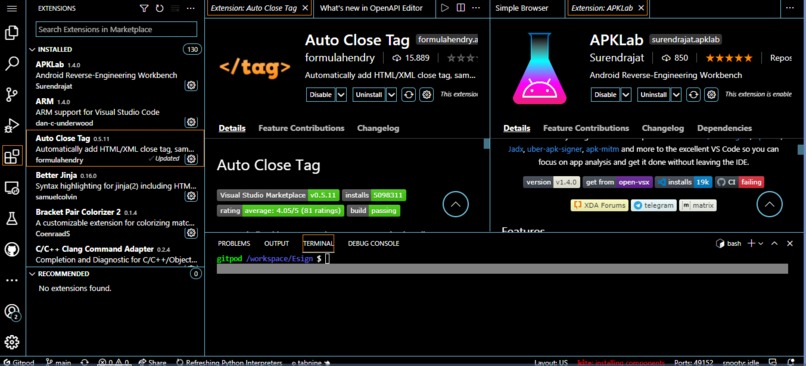Switch to the Problems panel tab
Screen dimensions: 806x366
point(234,243)
